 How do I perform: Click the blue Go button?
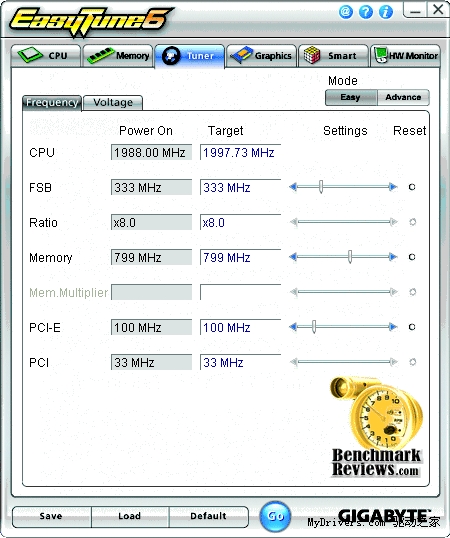click(x=275, y=516)
